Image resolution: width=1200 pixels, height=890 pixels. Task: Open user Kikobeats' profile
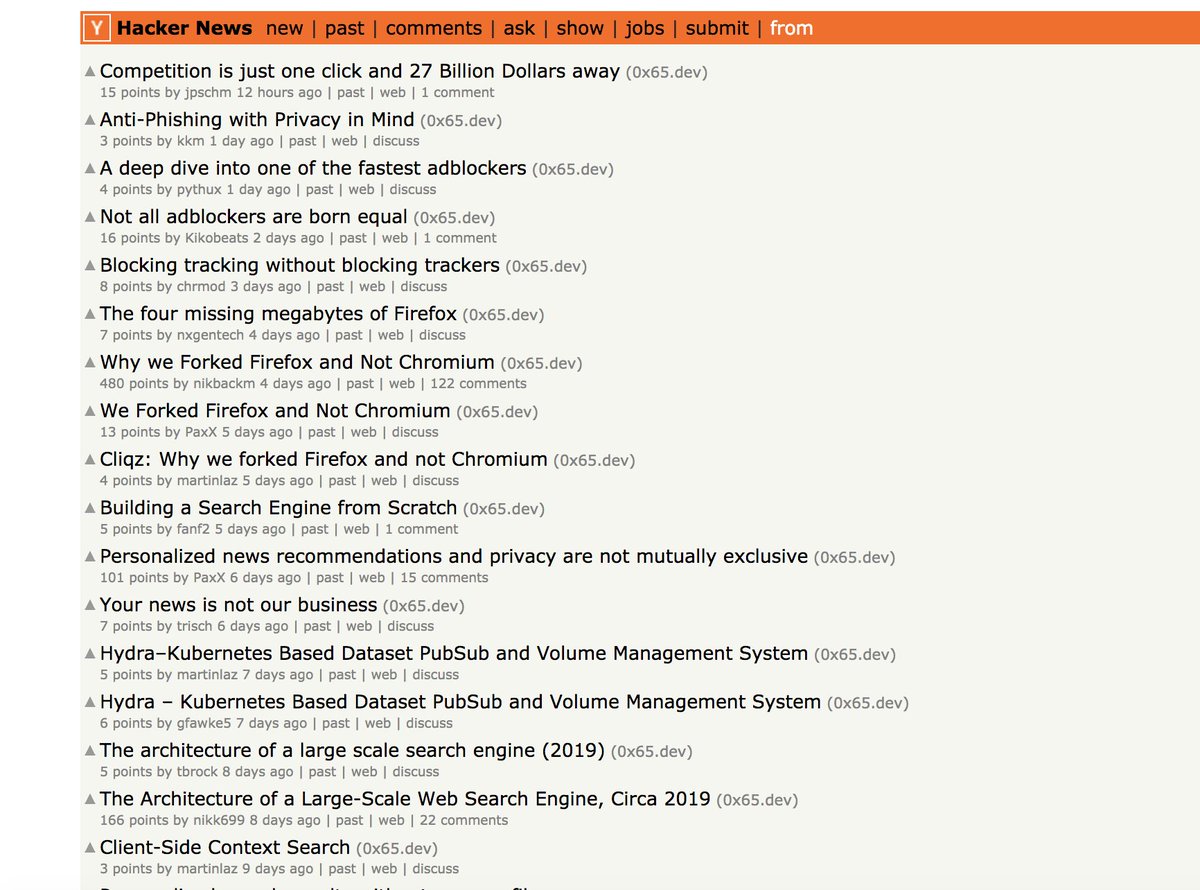click(217, 238)
